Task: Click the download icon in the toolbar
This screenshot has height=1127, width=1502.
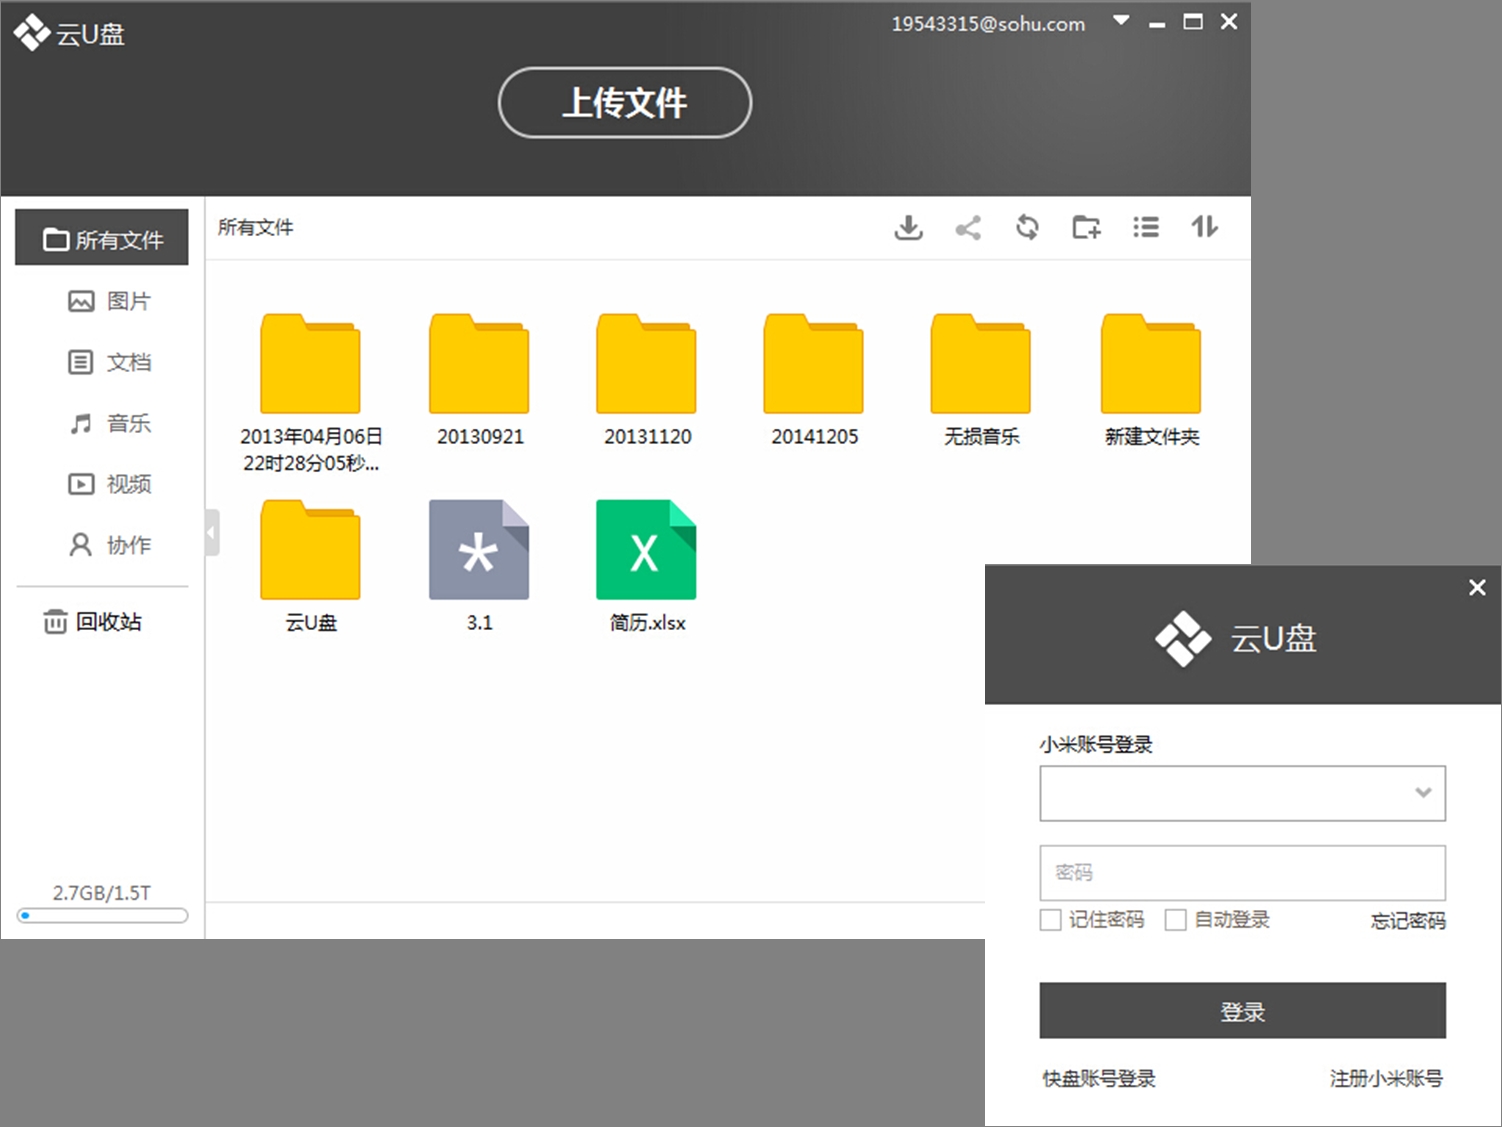Action: [908, 227]
